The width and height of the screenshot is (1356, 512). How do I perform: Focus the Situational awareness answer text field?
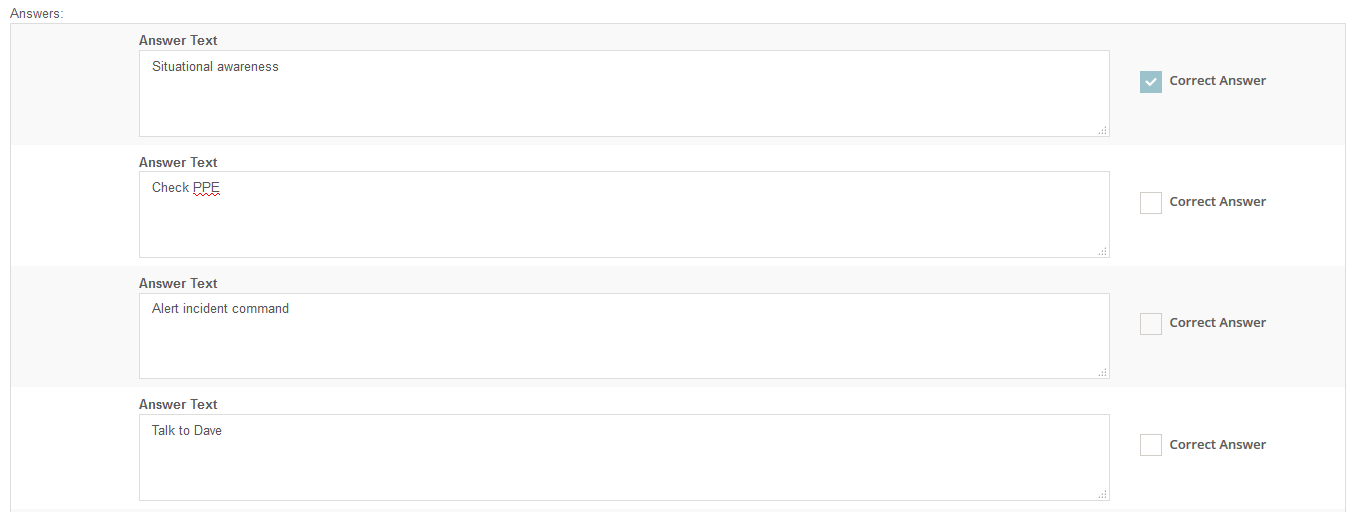pos(624,93)
